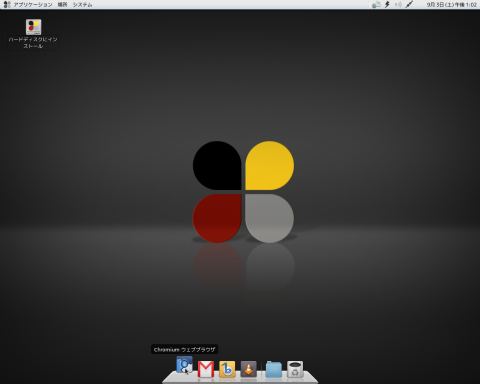Open the trash can in the dock
Image resolution: width=480 pixels, height=384 pixels.
(295, 369)
